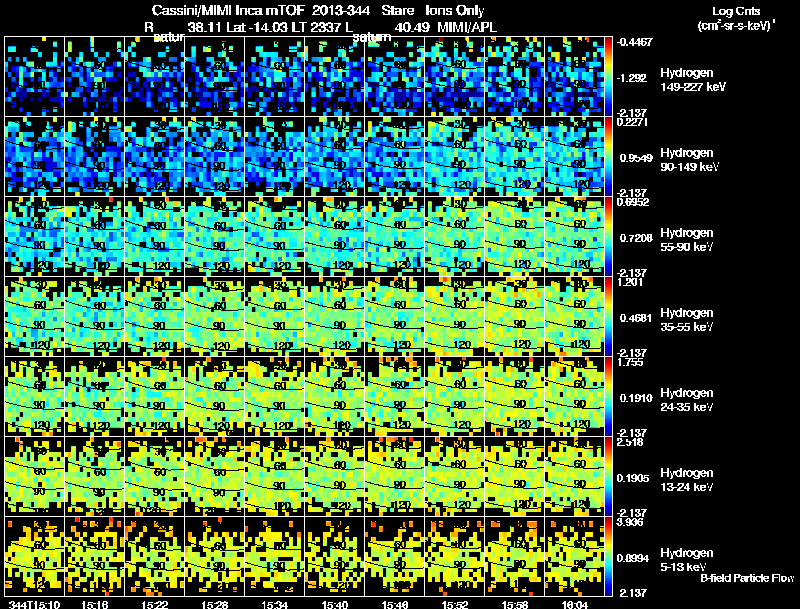This screenshot has height=609, width=800.
Task: Click the color bar for the 55-90 keV row
Action: [x=608, y=237]
